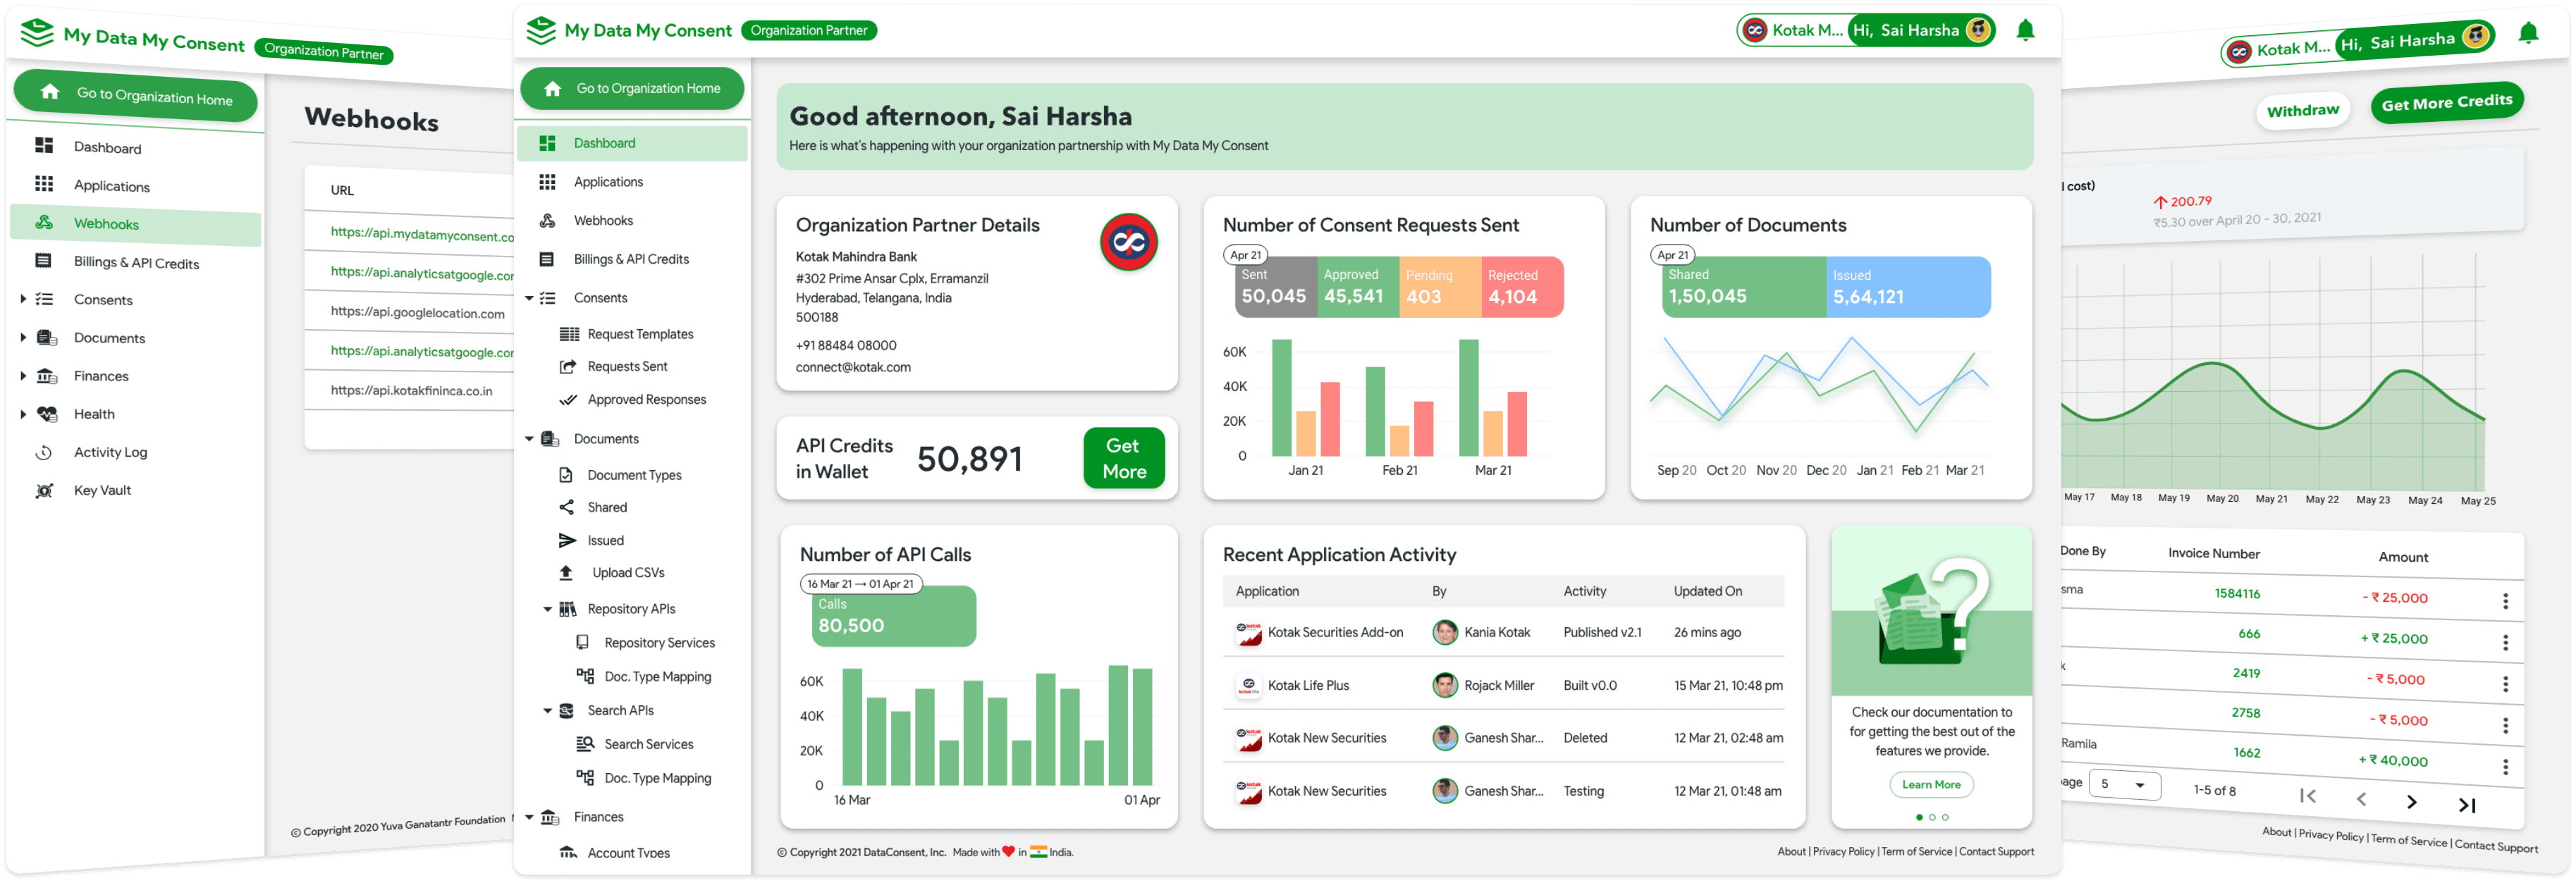2576x883 pixels.
Task: Open Dashboard in center sidebar
Action: (x=632, y=143)
